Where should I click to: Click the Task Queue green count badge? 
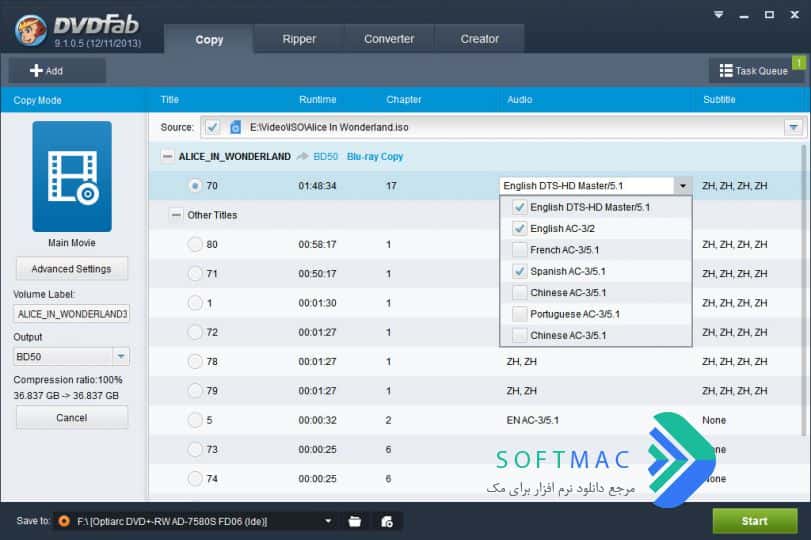[799, 63]
